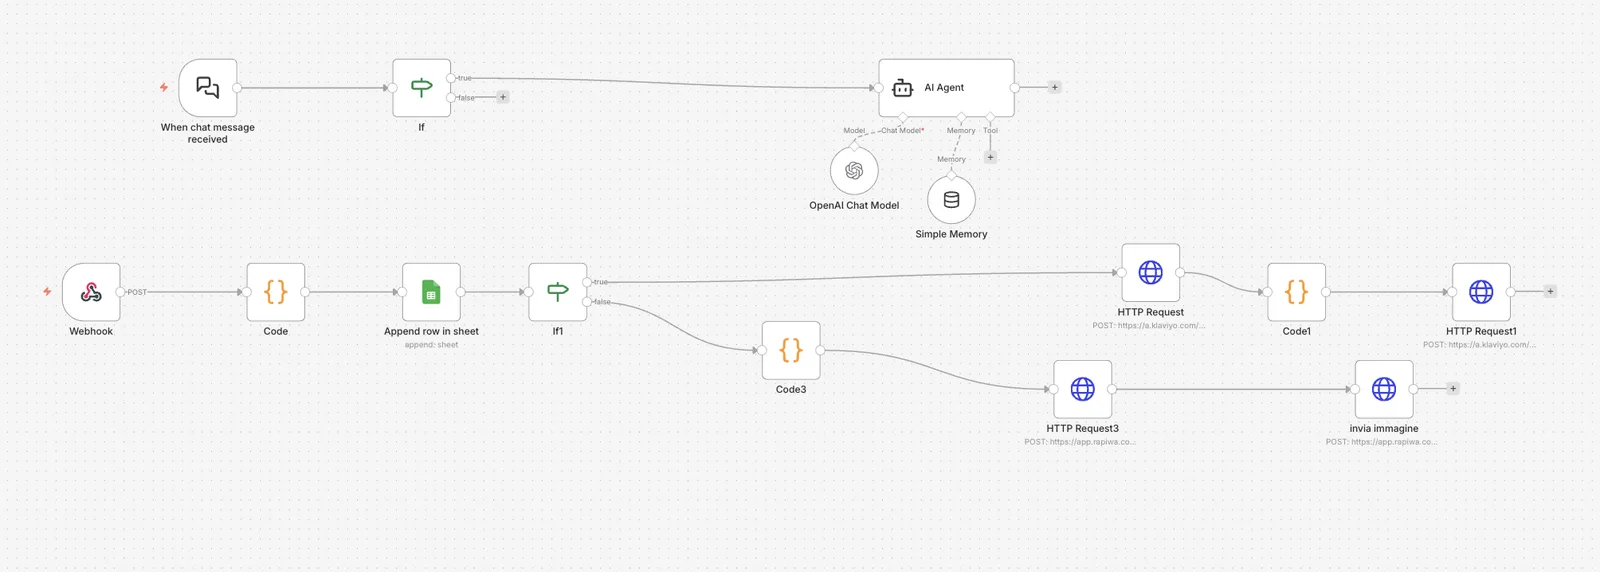Viewport: 1600px width, 572px height.
Task: Open the Code3 node
Action: (x=791, y=350)
